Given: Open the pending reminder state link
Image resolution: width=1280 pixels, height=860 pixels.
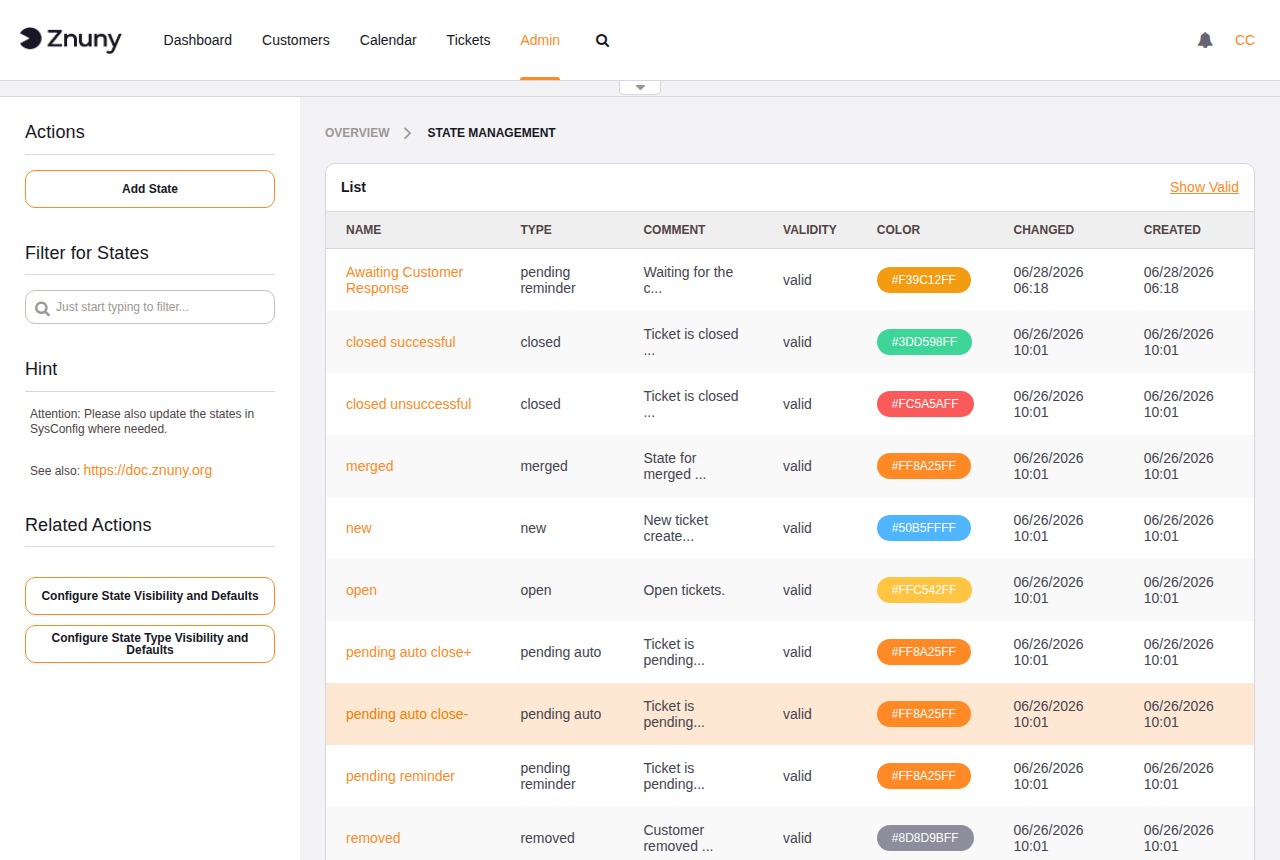Looking at the screenshot, I should (400, 776).
